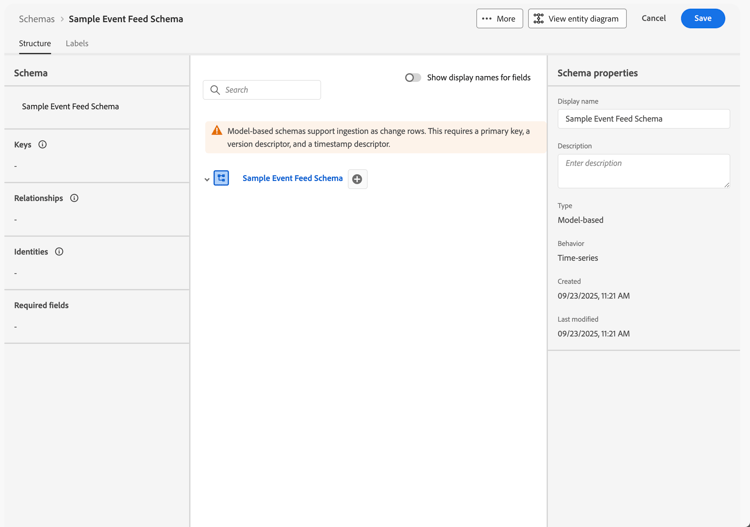Toggle Show display names for fields
The width and height of the screenshot is (750, 527).
(412, 77)
